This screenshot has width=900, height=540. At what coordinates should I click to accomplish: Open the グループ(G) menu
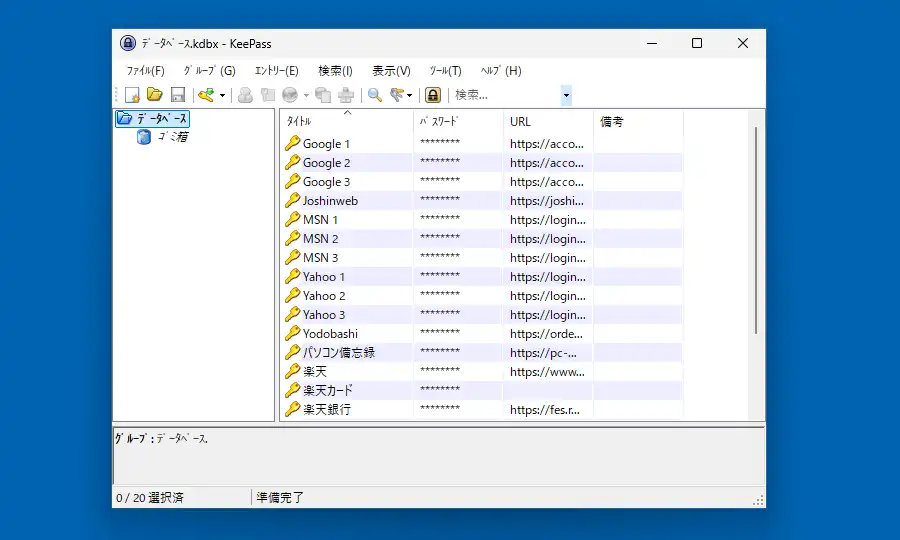[210, 71]
